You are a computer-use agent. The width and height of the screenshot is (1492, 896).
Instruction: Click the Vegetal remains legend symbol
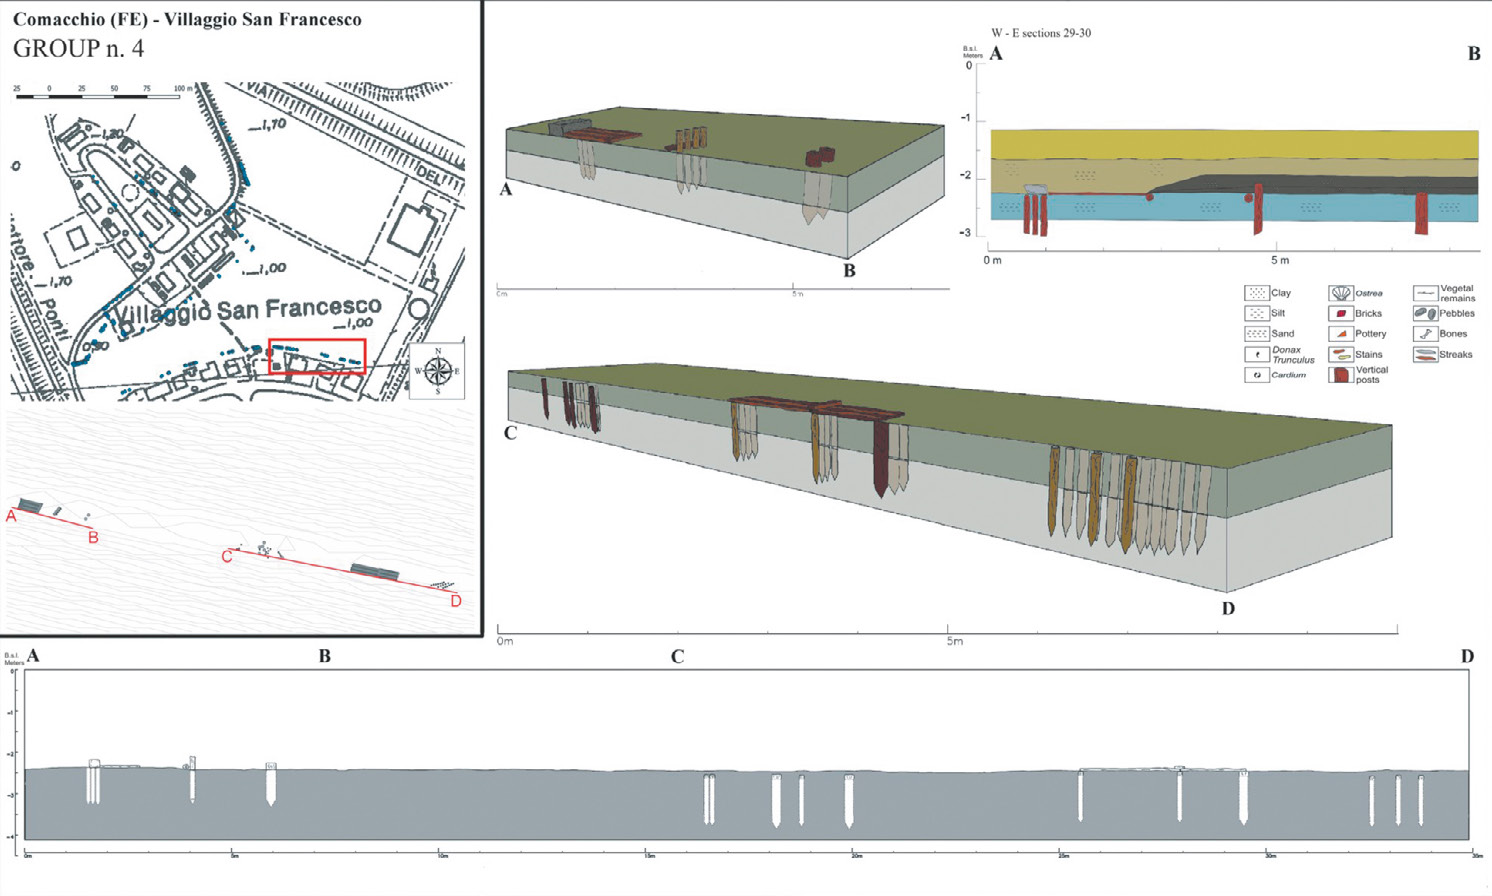[1425, 293]
